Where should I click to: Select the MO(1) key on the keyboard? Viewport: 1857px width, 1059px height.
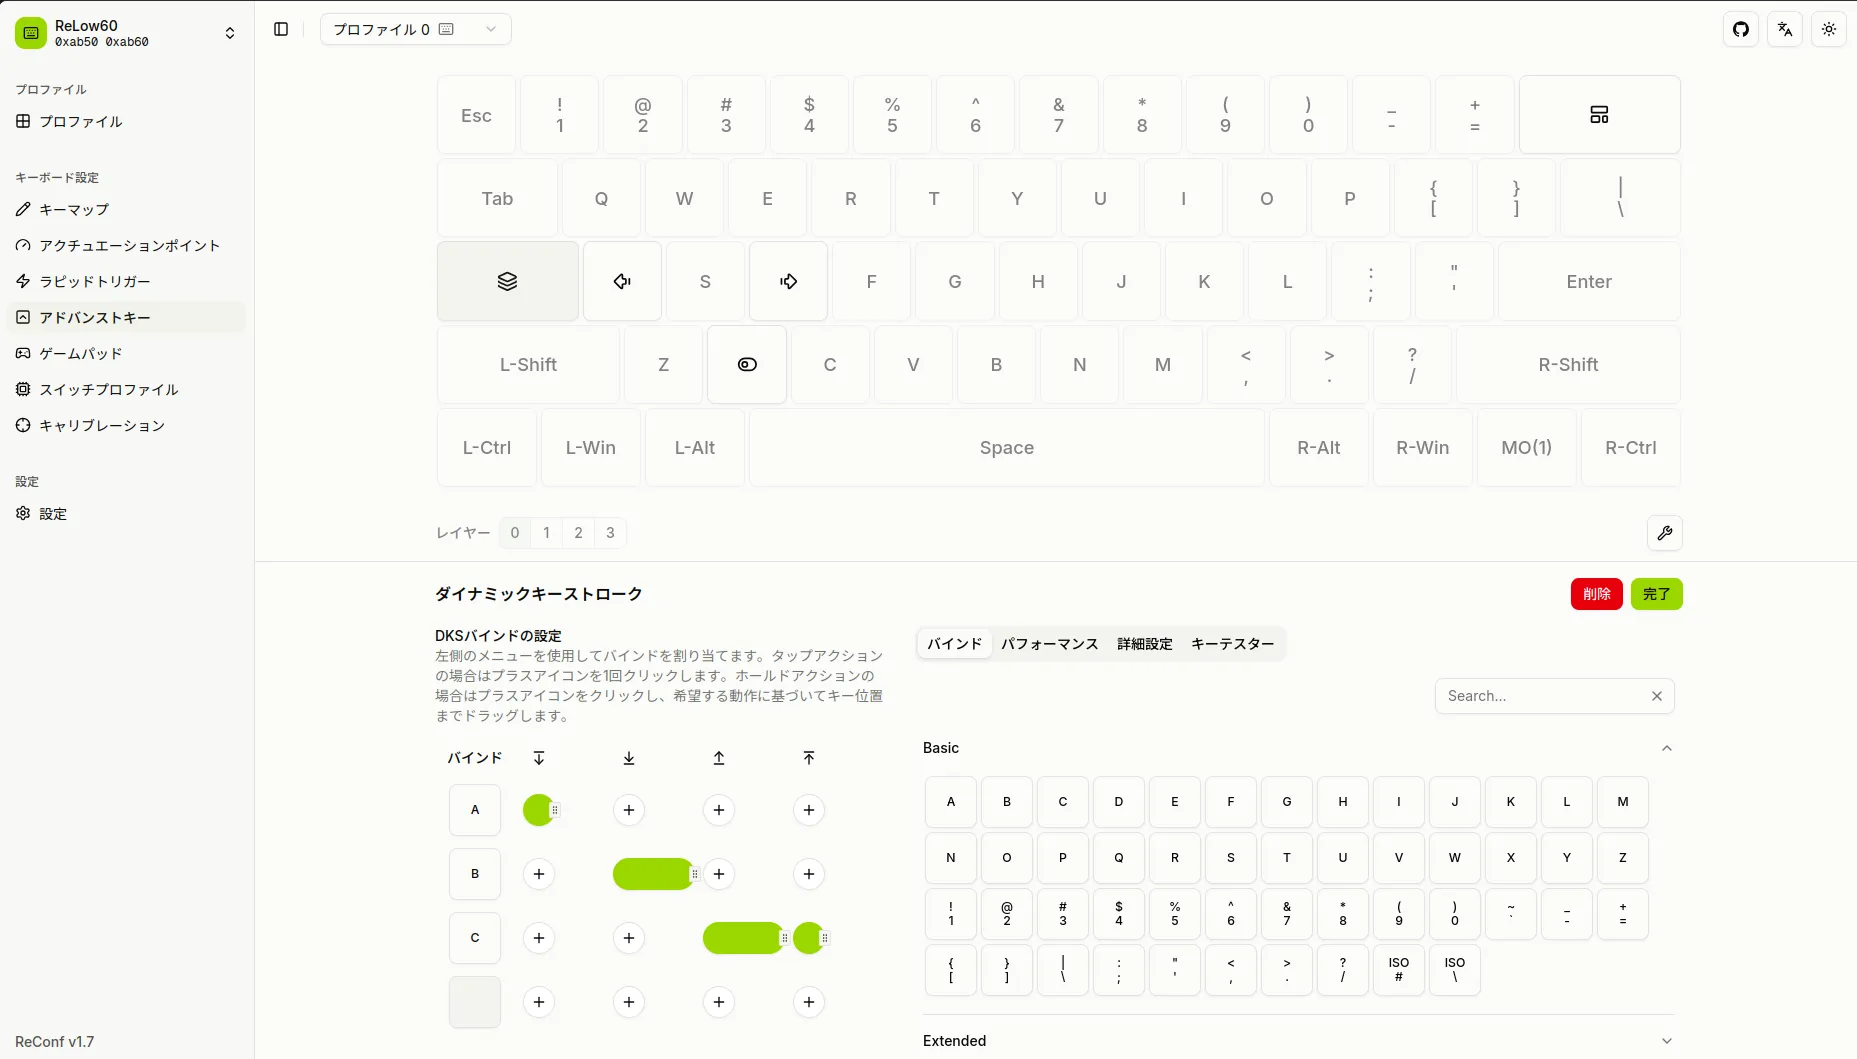[x=1527, y=447]
